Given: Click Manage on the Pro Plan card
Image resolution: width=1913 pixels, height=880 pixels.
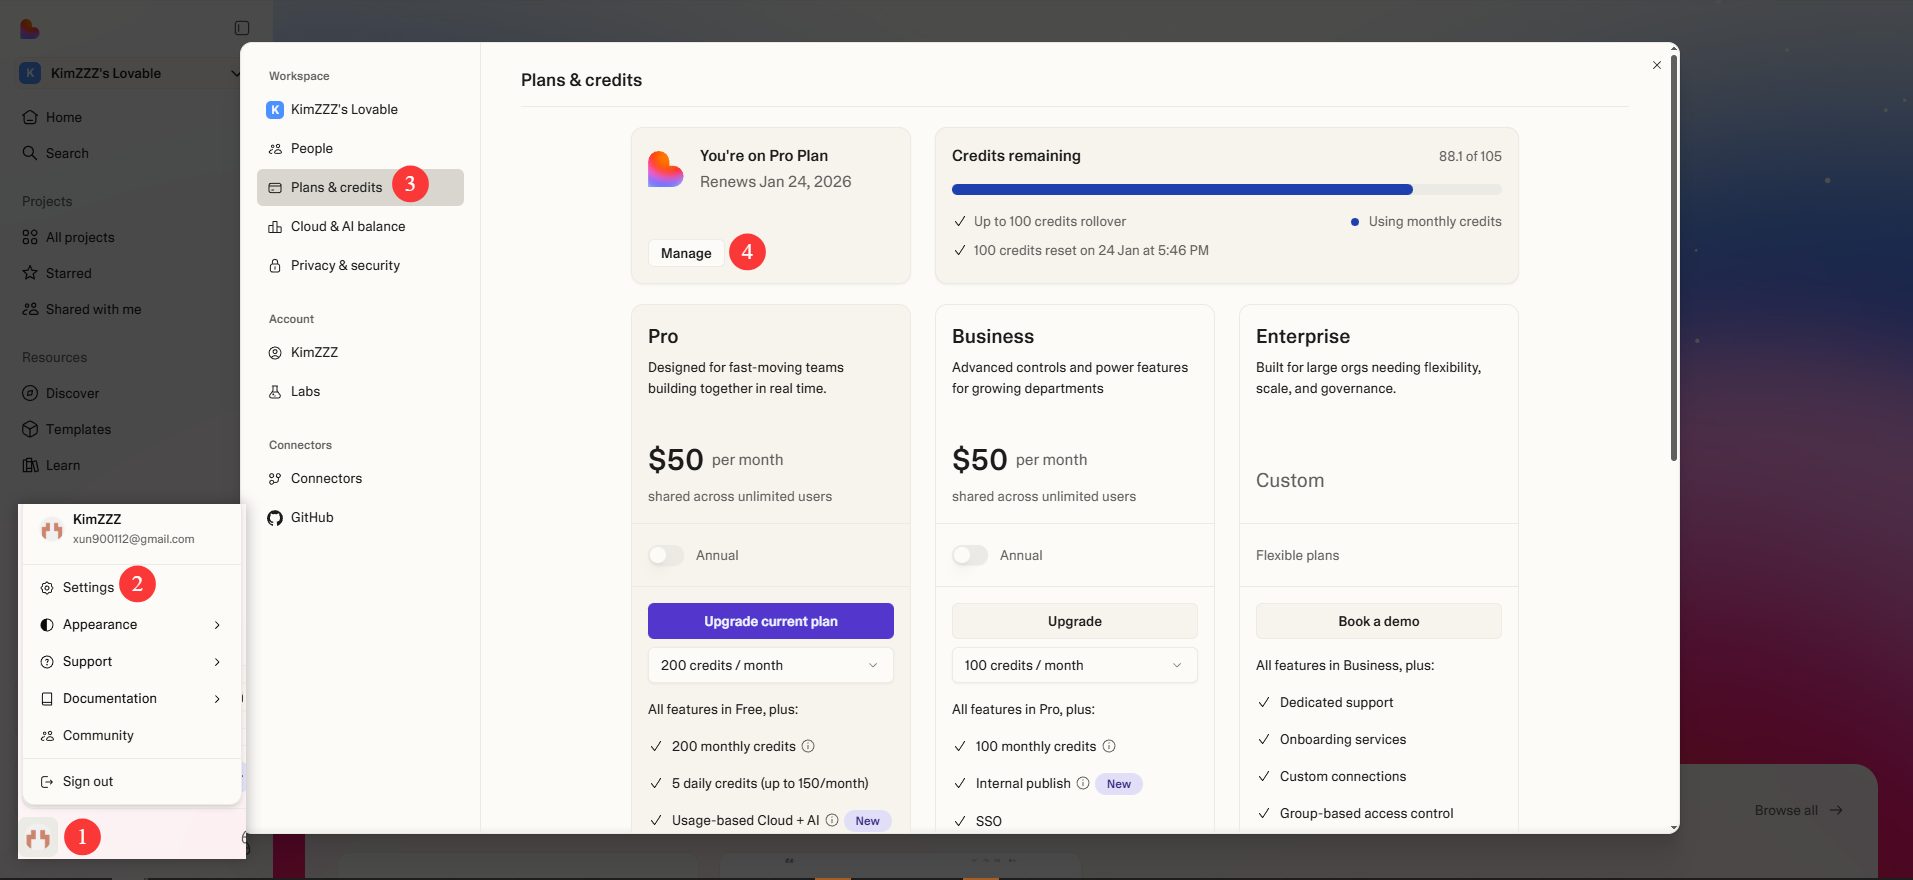Looking at the screenshot, I should click(686, 253).
